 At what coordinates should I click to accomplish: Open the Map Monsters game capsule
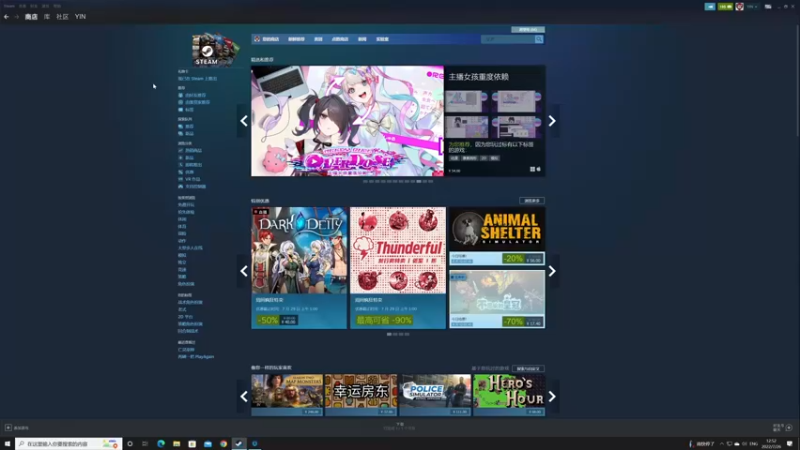[287, 395]
